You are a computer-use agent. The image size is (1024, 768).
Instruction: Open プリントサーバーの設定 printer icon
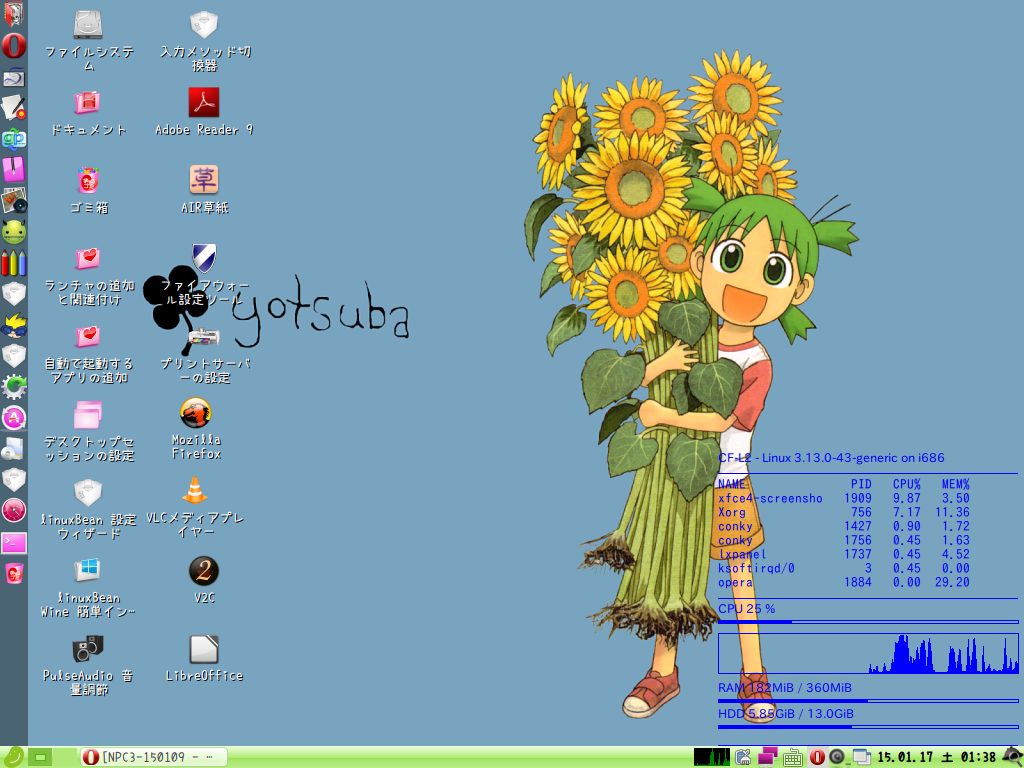[204, 337]
